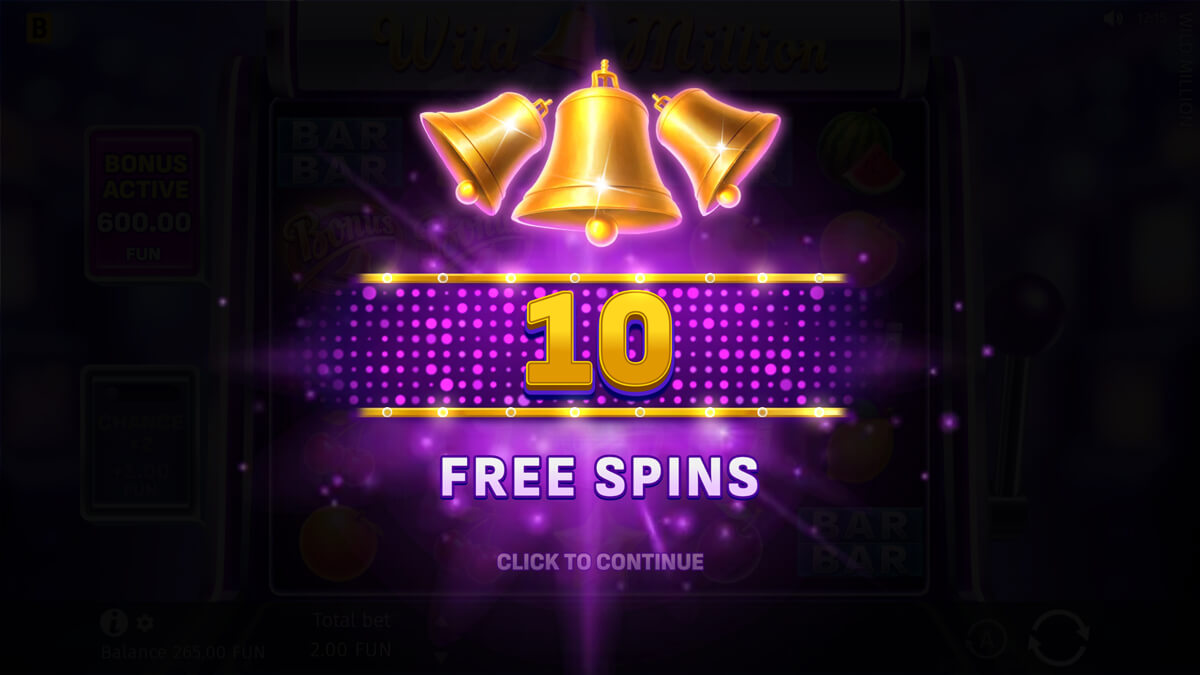Click the Balance 265.00 FUN text
This screenshot has width=1200, height=675.
(x=183, y=653)
